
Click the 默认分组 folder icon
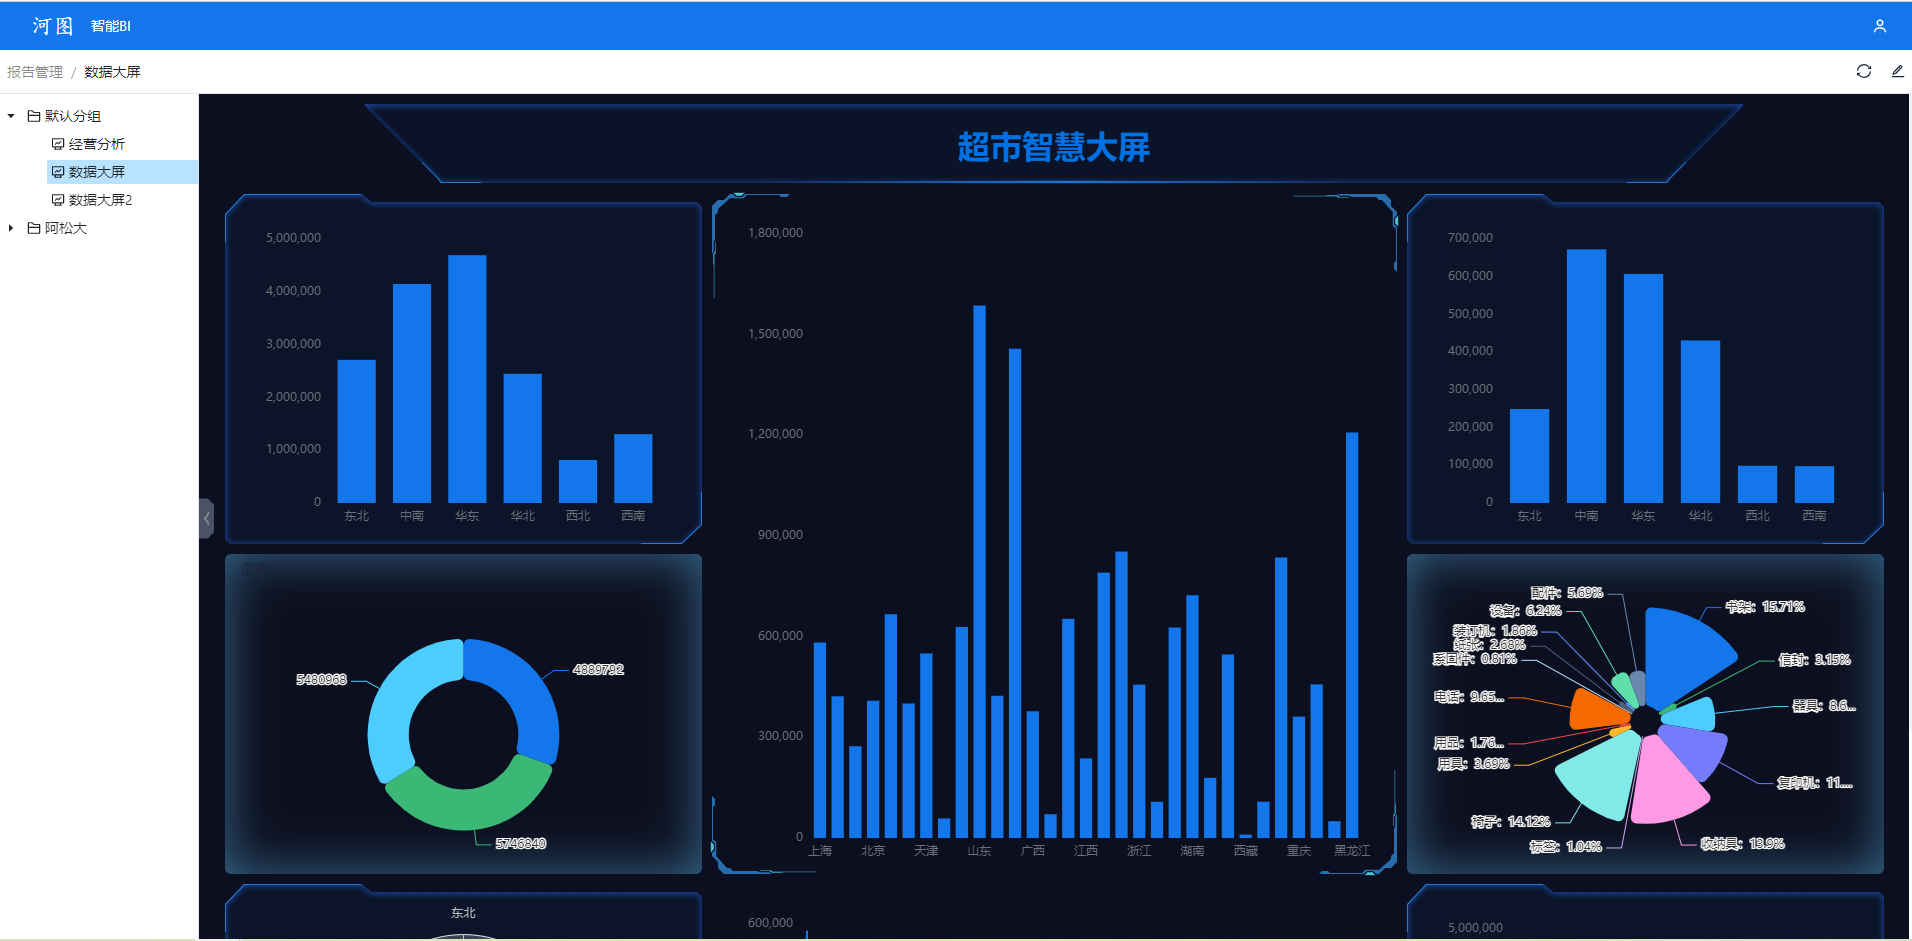(x=34, y=116)
